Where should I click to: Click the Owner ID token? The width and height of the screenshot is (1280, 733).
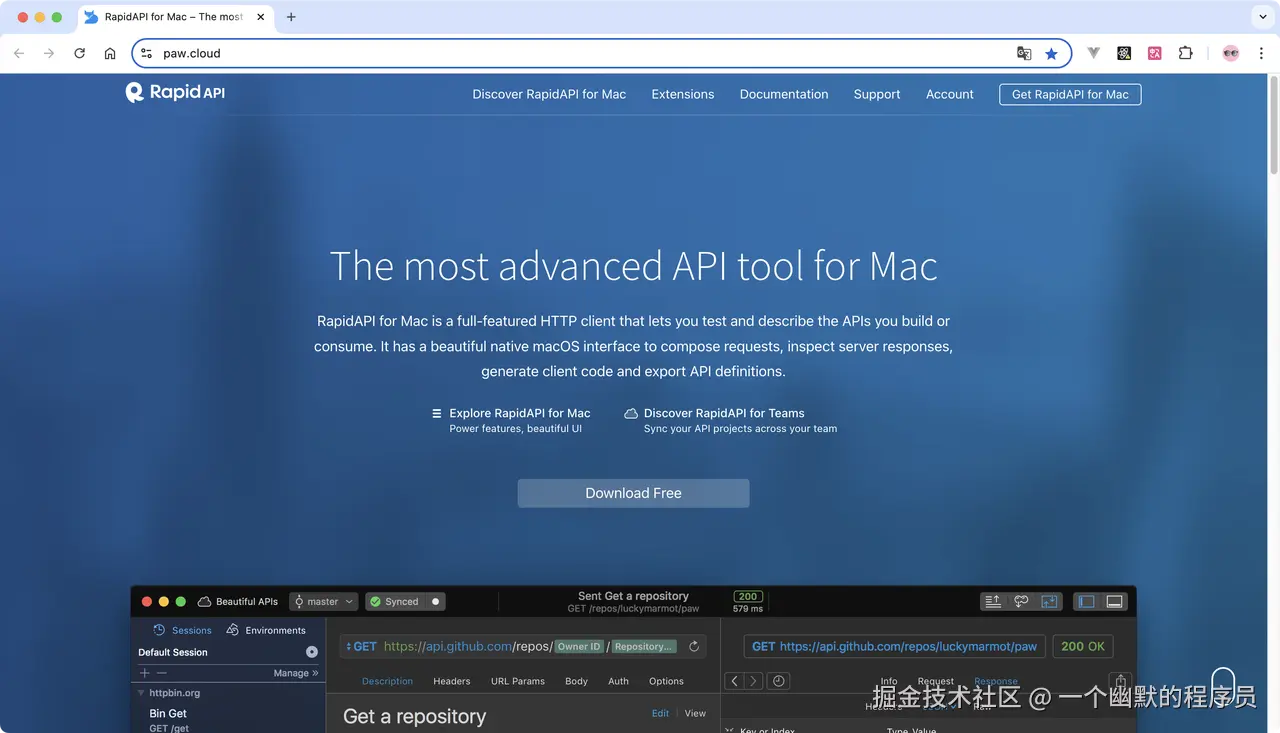[579, 647]
